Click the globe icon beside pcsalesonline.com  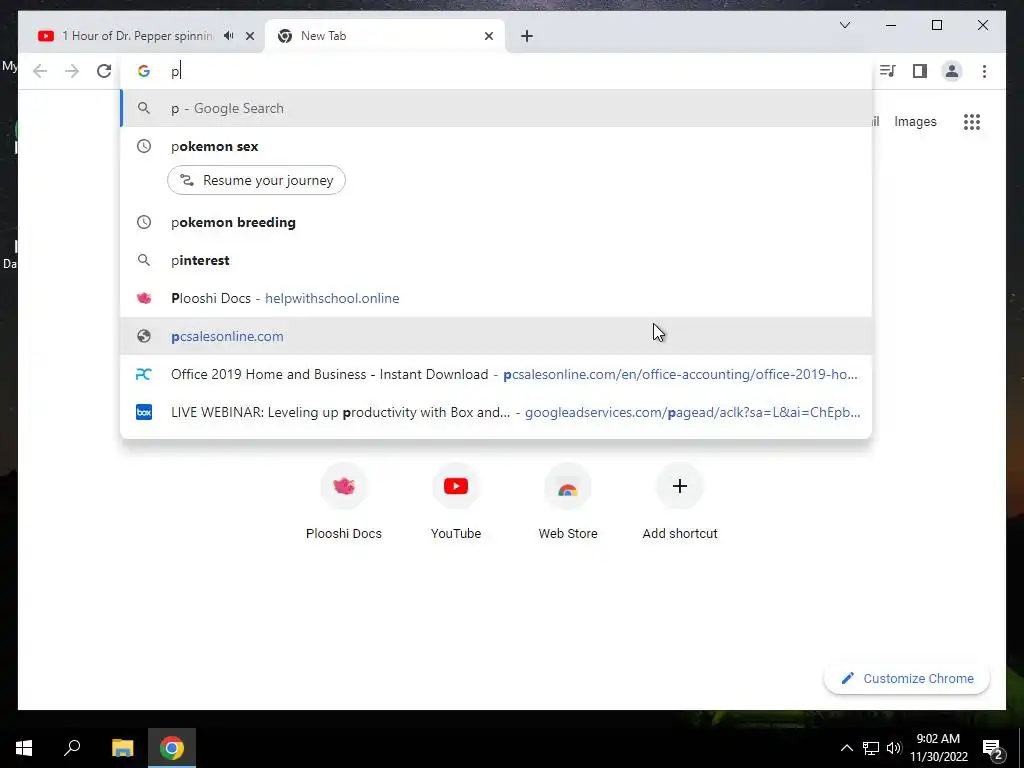click(x=144, y=336)
